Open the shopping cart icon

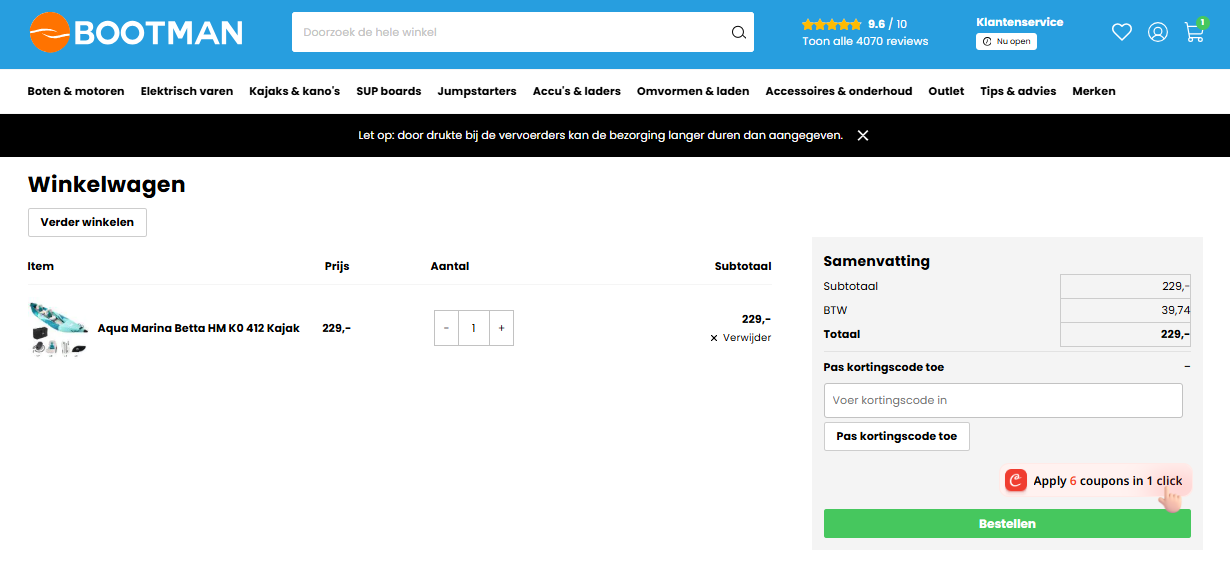coord(1194,32)
